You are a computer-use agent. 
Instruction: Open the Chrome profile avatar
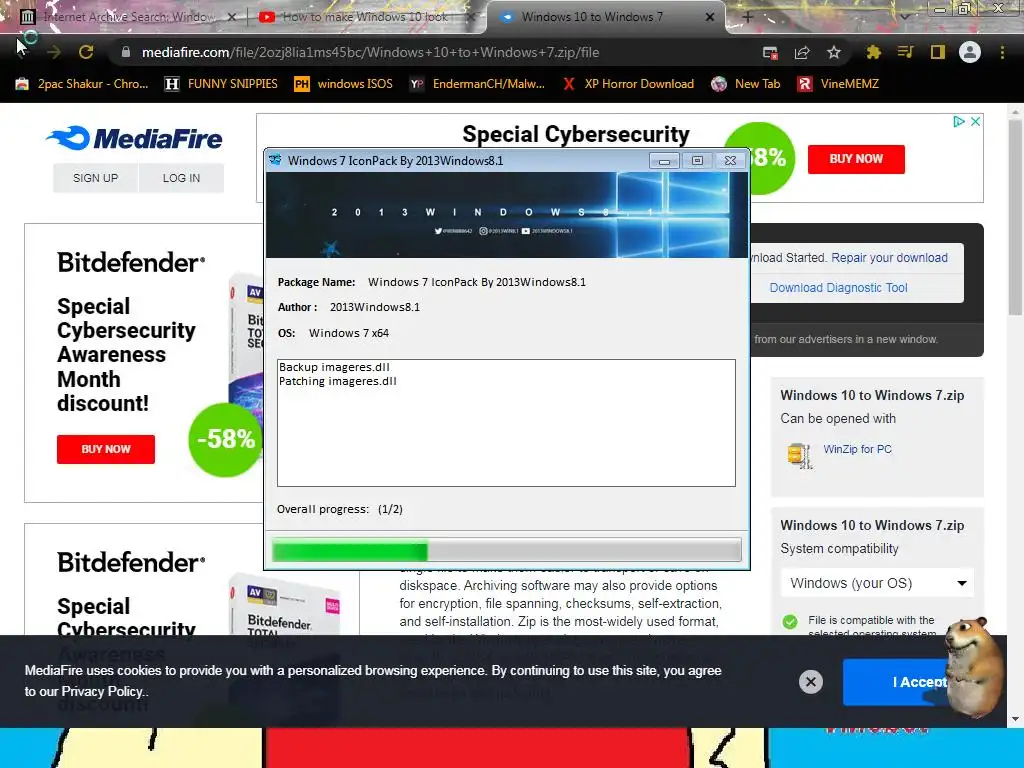[970, 52]
